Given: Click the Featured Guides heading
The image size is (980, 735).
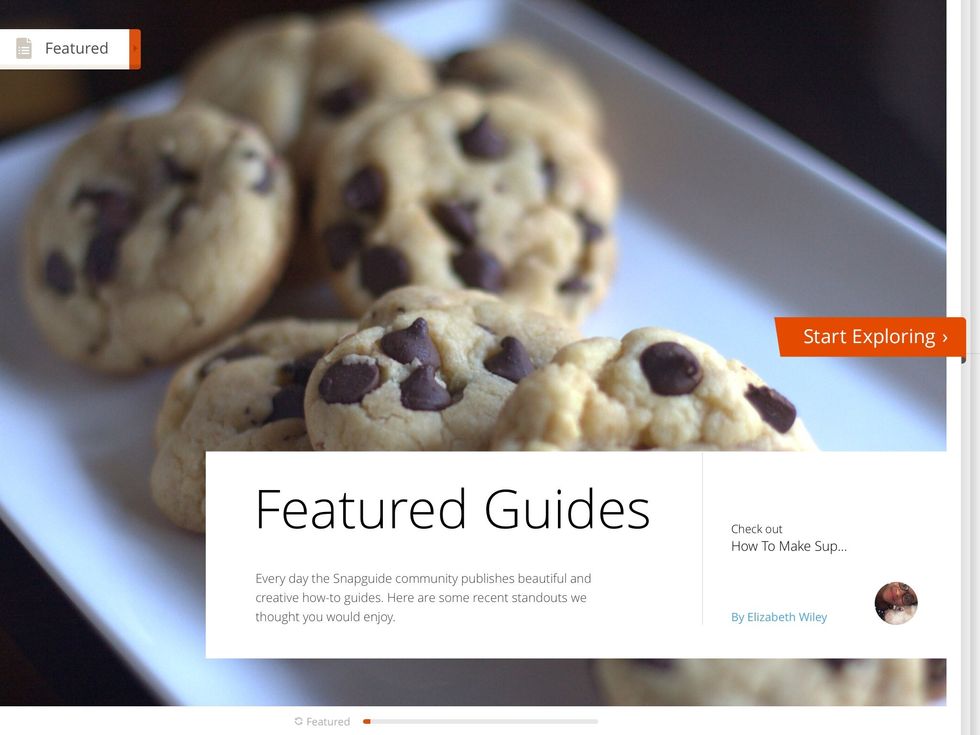Looking at the screenshot, I should click(452, 509).
